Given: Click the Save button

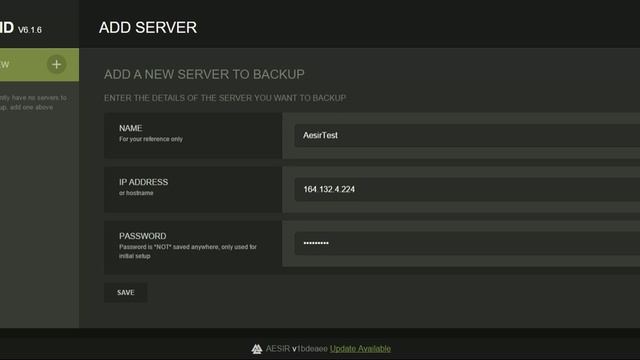Looking at the screenshot, I should pos(126,293).
